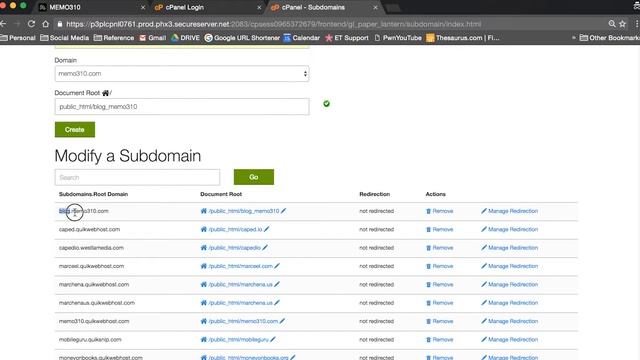The image size is (640, 360).
Task: Click the pencil icon after /public_html/capedio
Action: (x=265, y=248)
